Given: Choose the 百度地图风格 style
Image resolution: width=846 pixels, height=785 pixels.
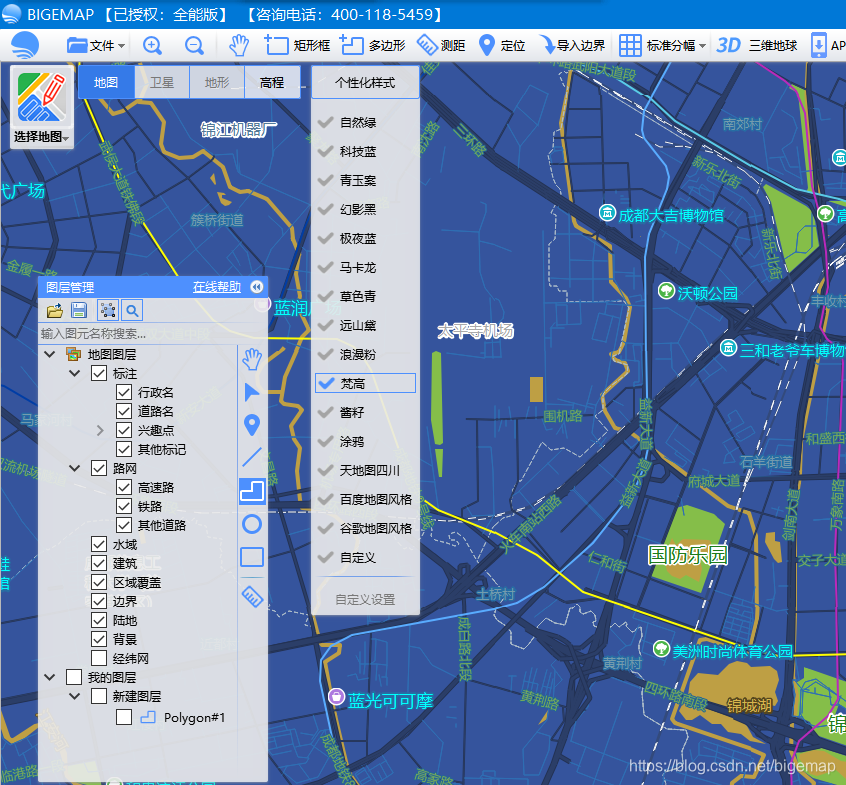Looking at the screenshot, I should click(365, 500).
